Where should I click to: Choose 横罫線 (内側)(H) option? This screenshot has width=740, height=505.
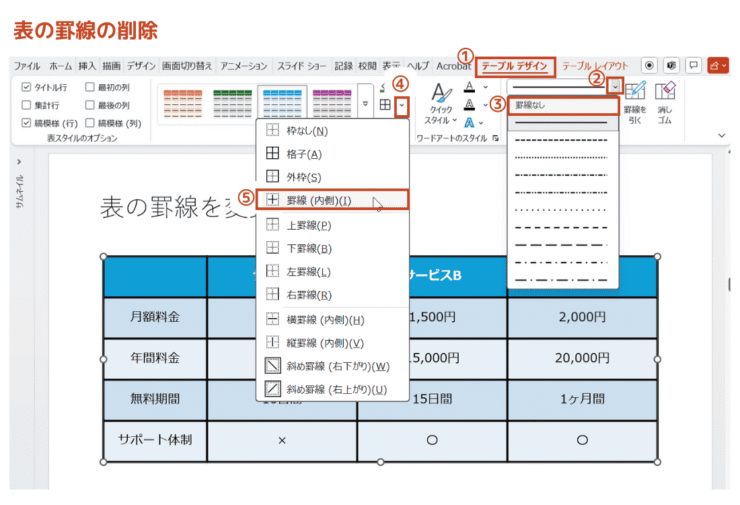click(332, 320)
